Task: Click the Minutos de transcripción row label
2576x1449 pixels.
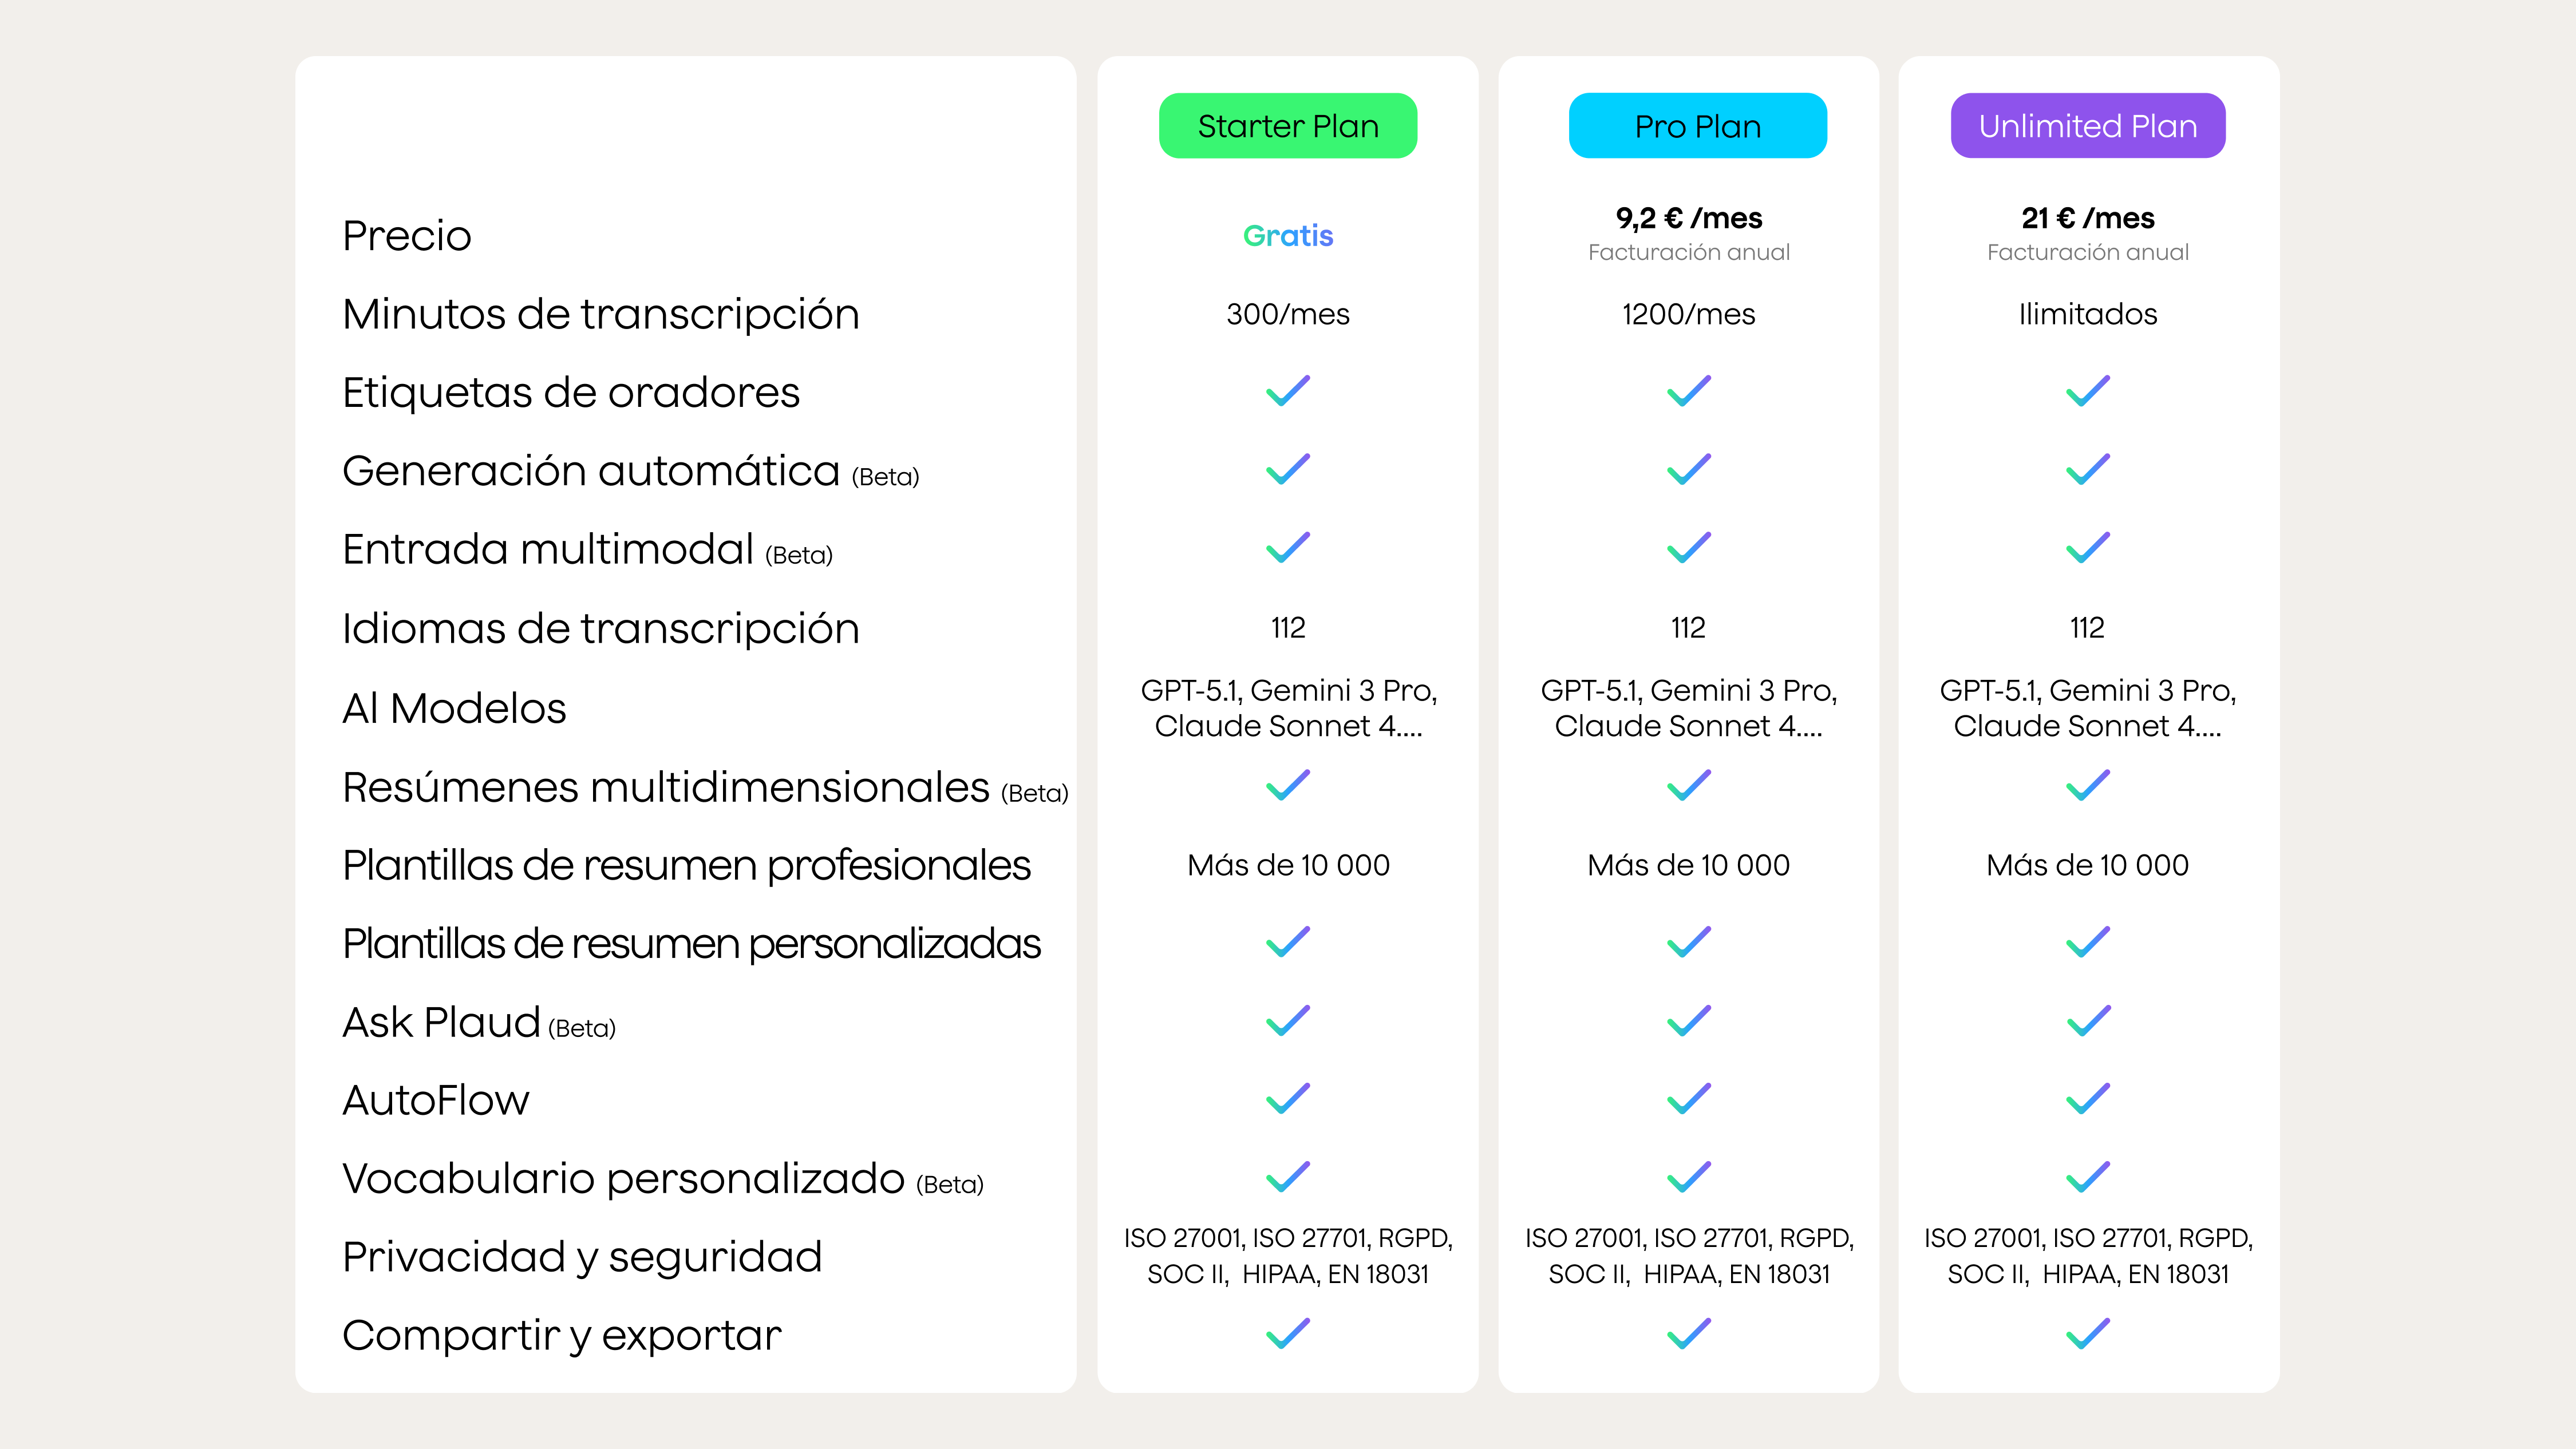Action: [600, 314]
